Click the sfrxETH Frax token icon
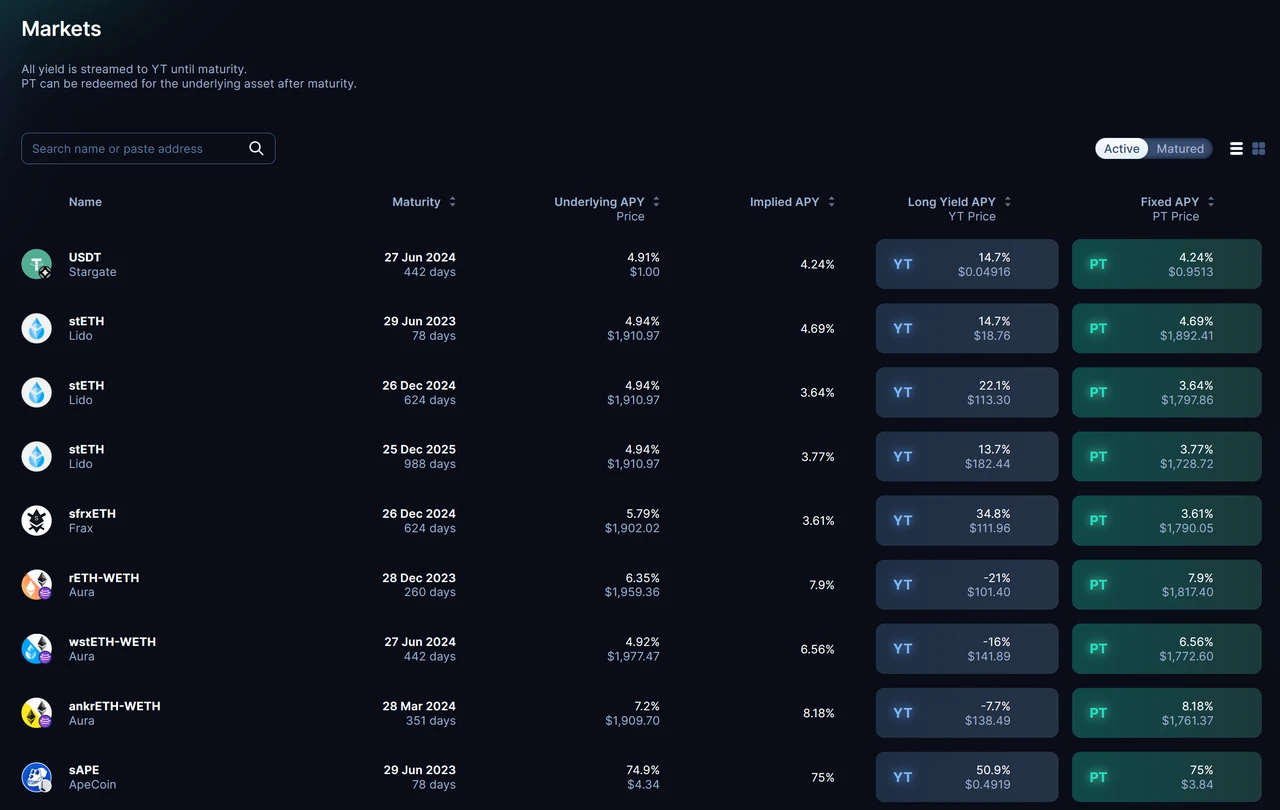Image resolution: width=1280 pixels, height=810 pixels. point(37,520)
